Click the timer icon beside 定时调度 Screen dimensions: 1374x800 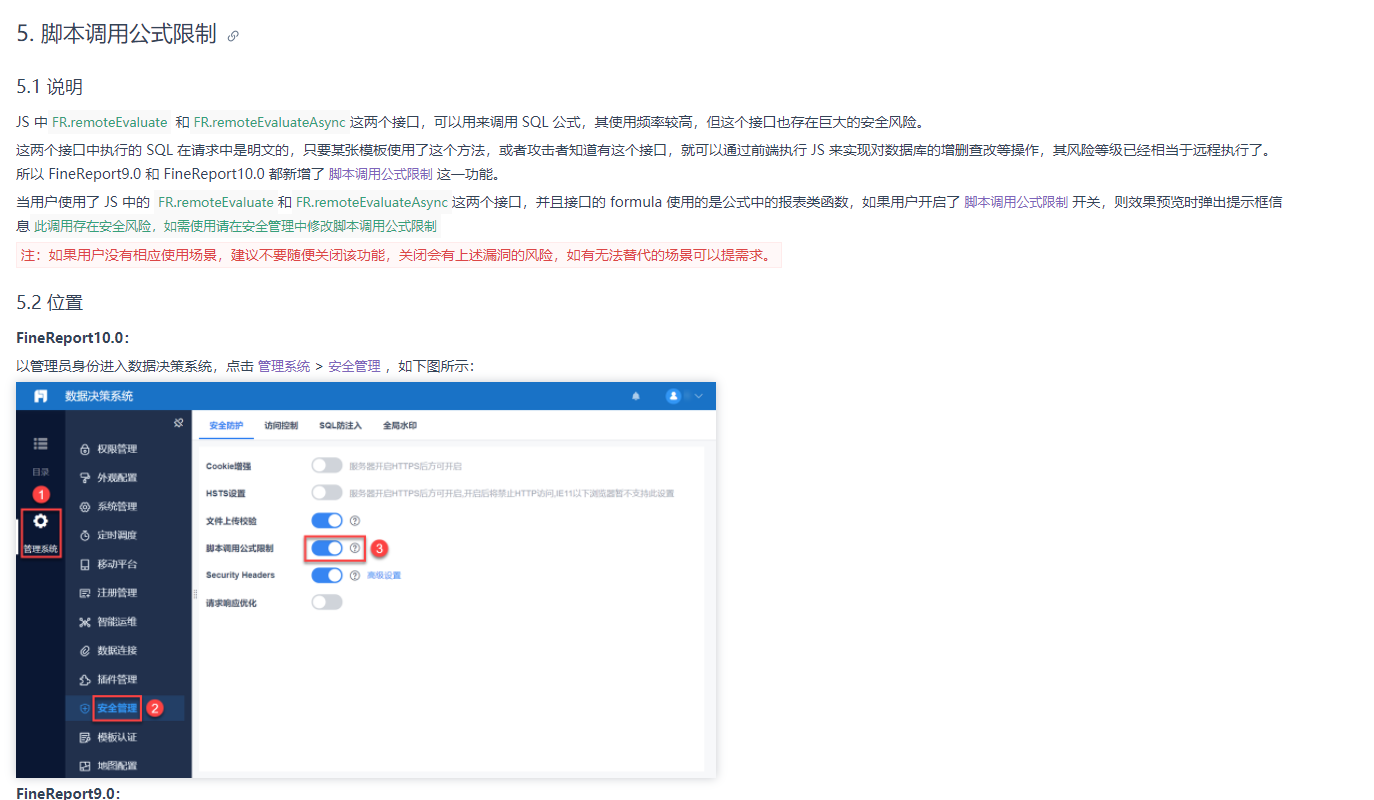85,536
